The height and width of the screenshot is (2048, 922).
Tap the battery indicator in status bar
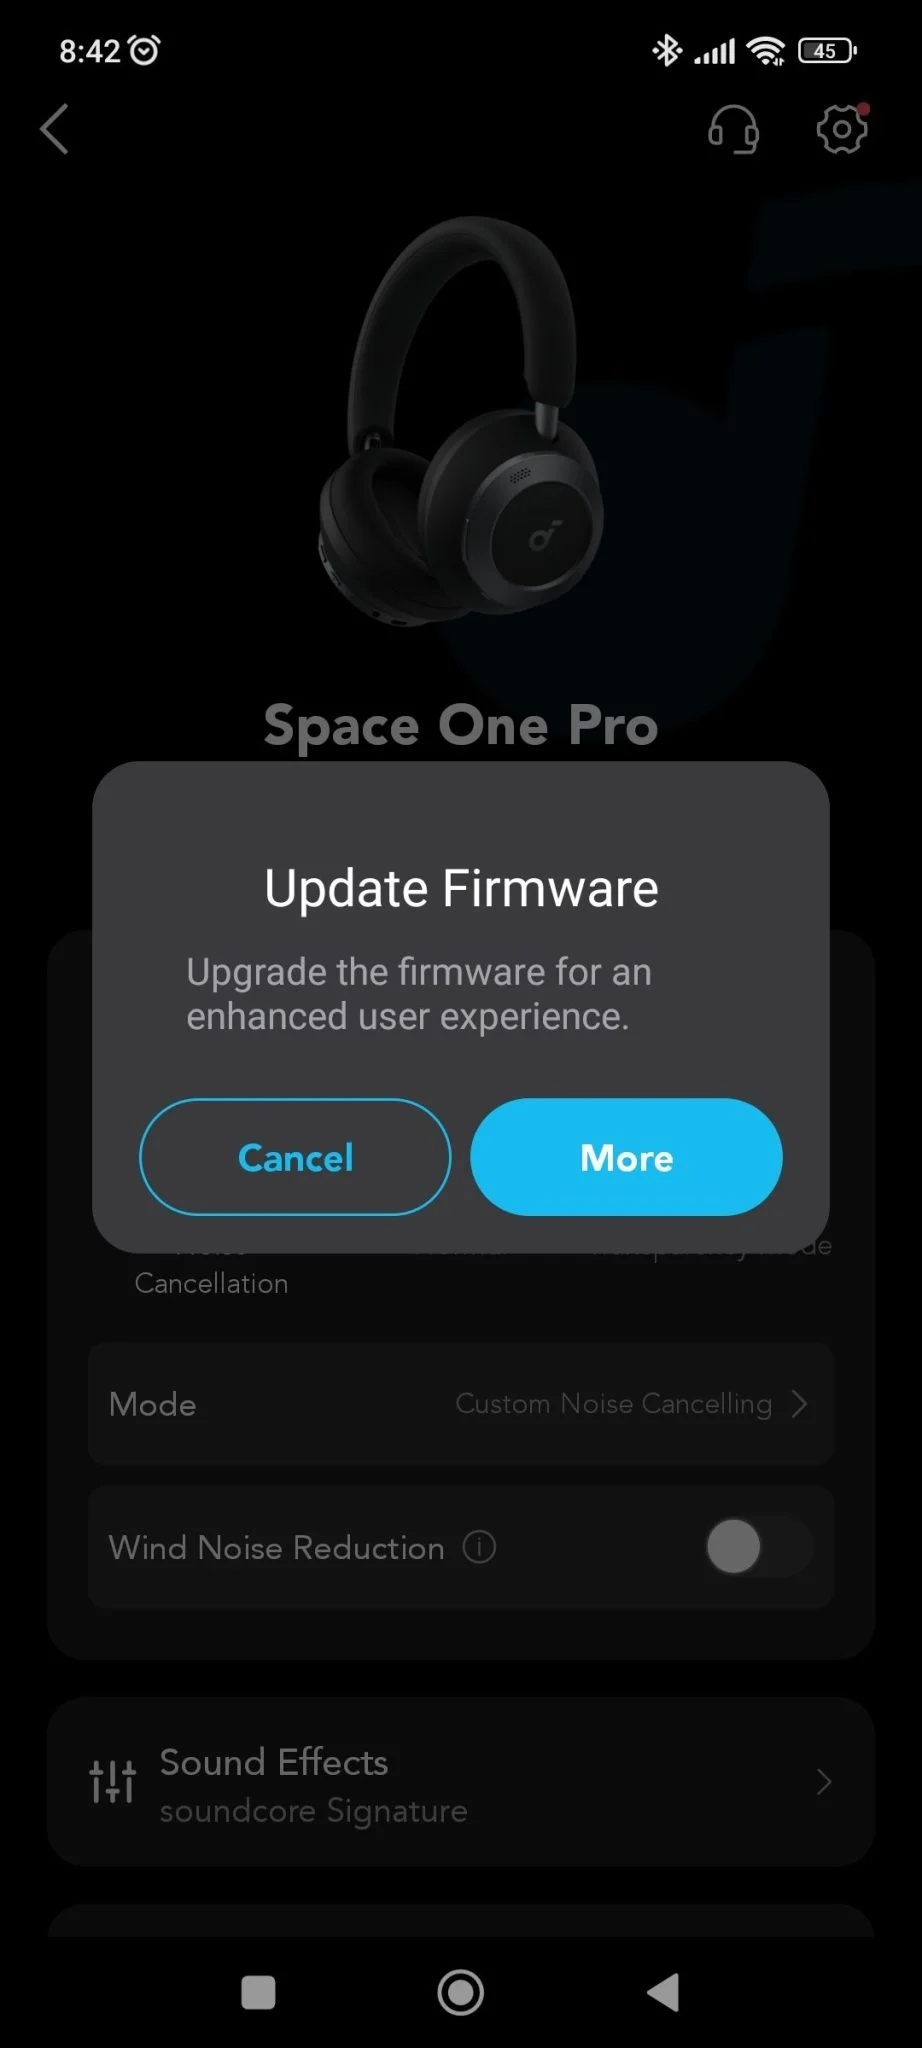point(827,50)
